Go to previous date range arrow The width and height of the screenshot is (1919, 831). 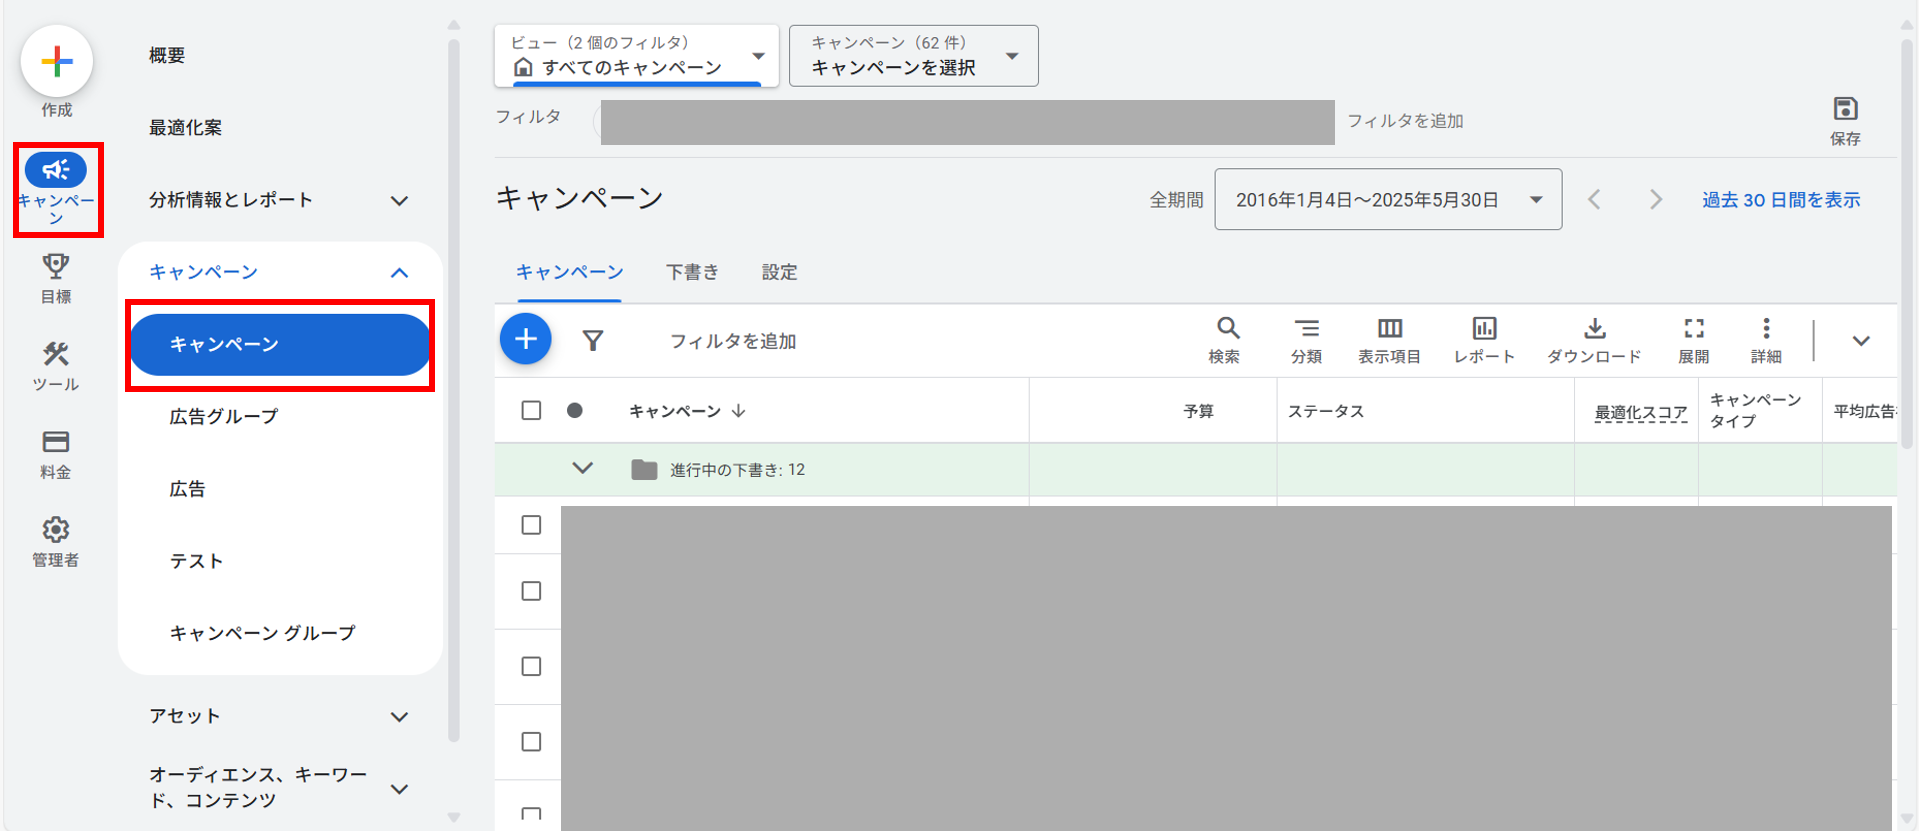pos(1595,200)
